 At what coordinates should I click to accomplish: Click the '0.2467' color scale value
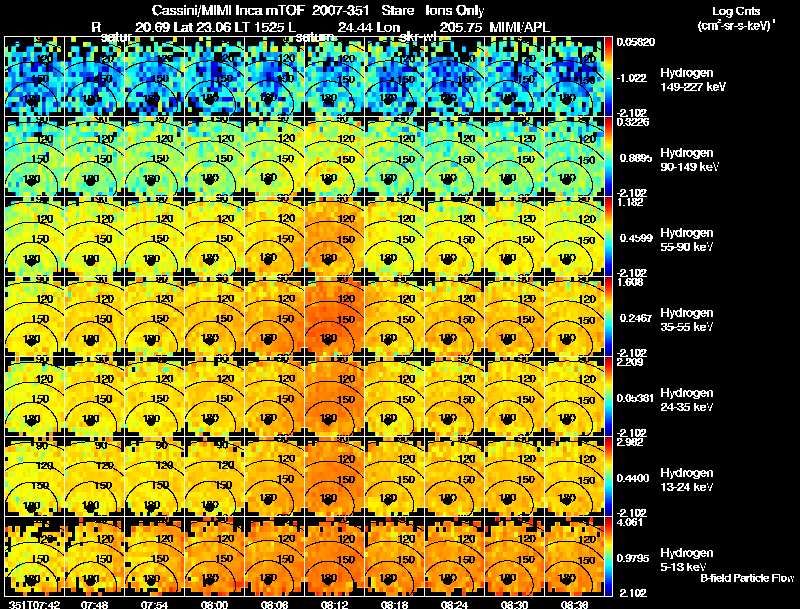click(636, 318)
